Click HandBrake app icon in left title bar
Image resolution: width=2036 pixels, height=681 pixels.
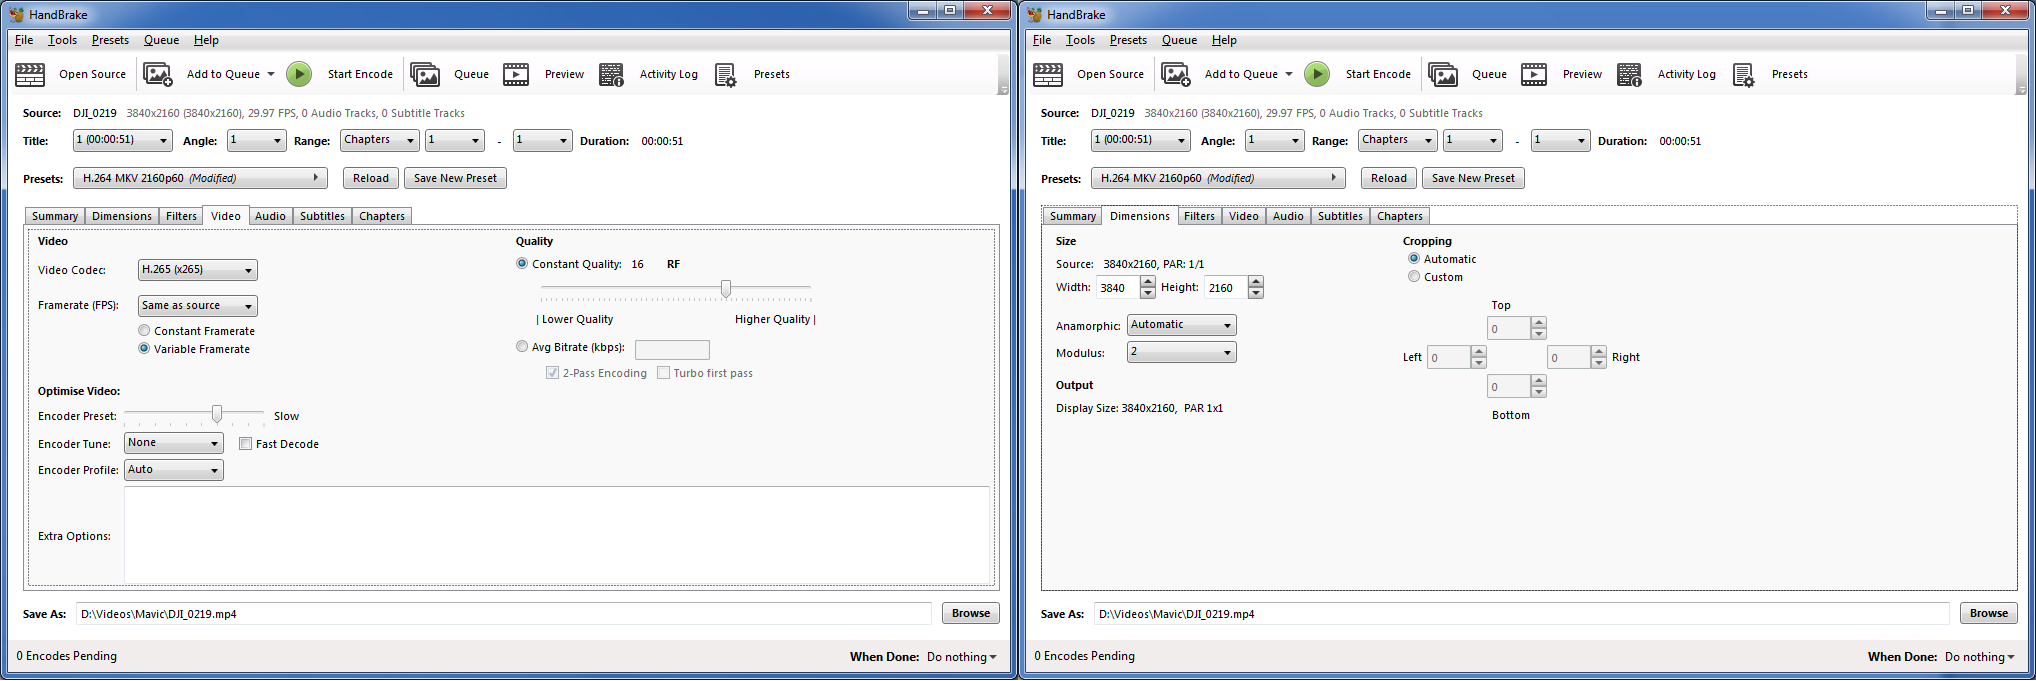click(16, 14)
